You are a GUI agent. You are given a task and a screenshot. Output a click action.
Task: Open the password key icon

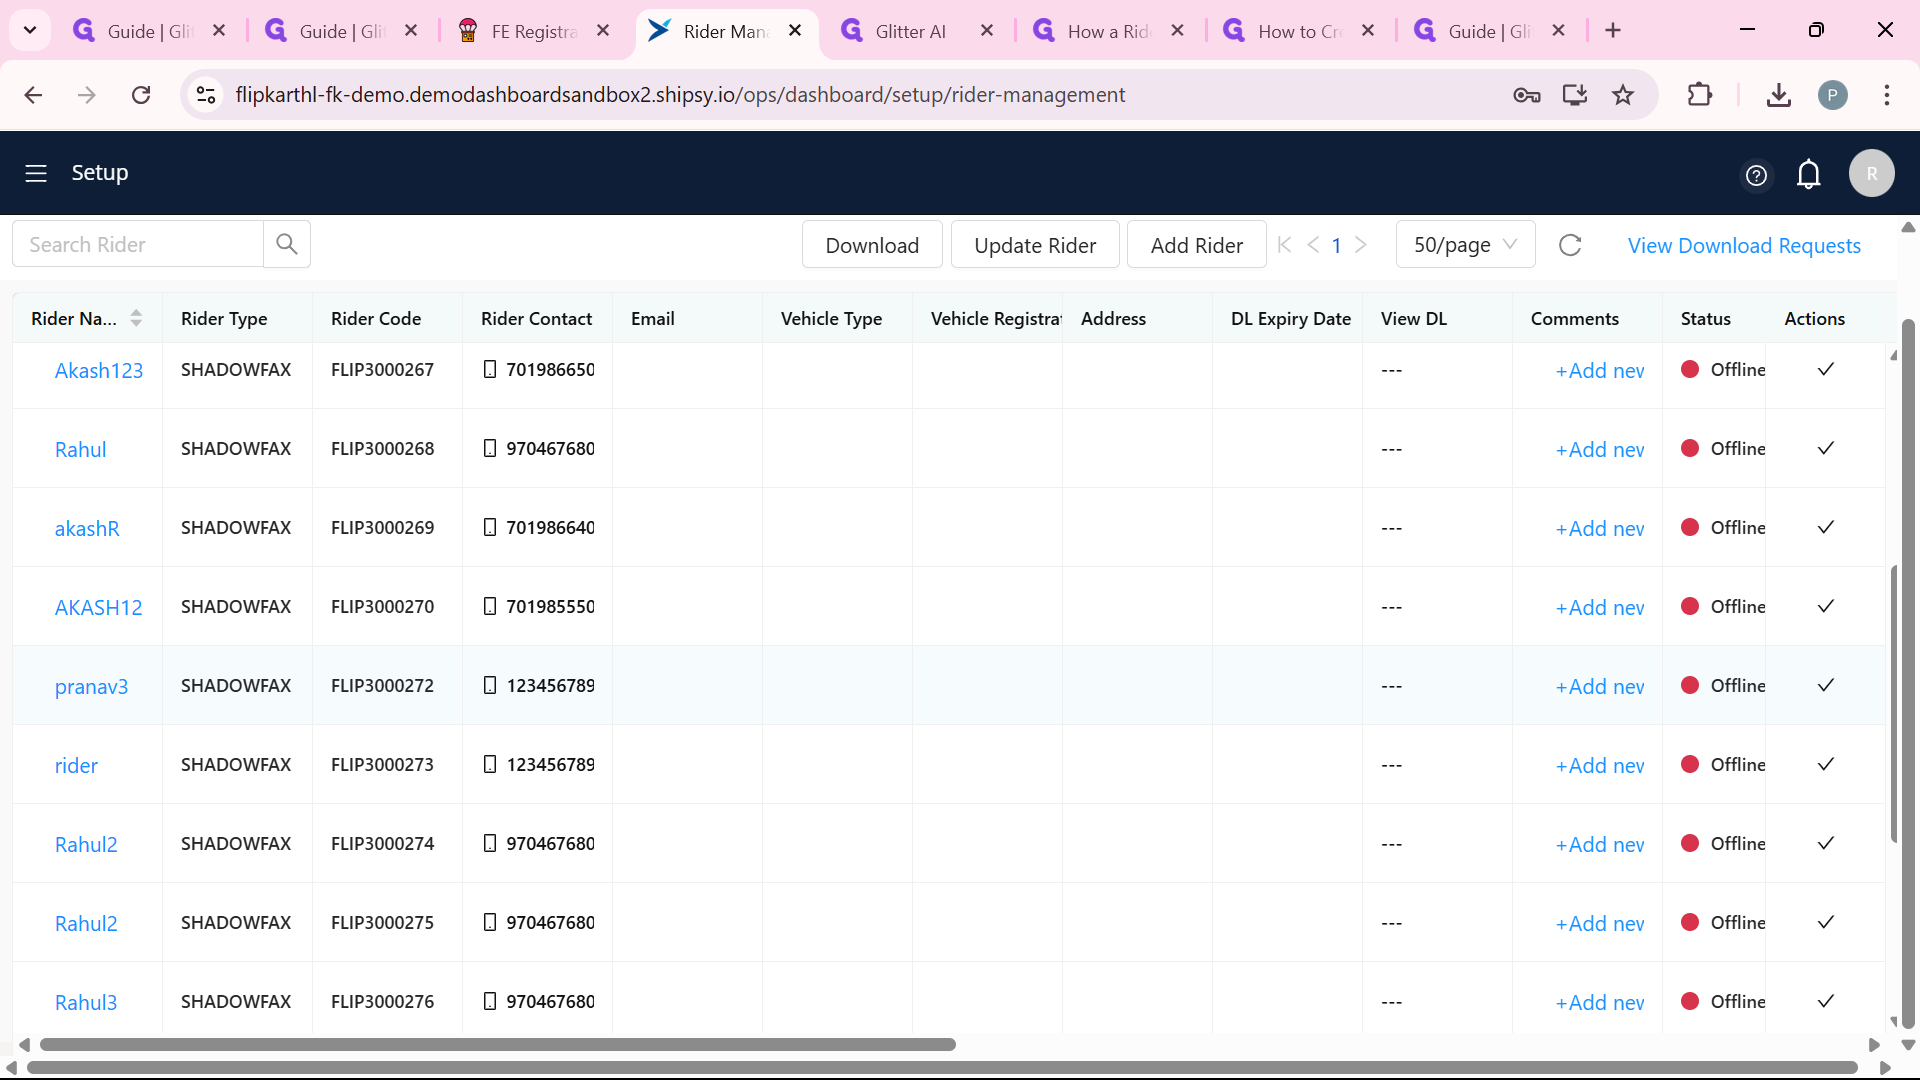click(1526, 95)
